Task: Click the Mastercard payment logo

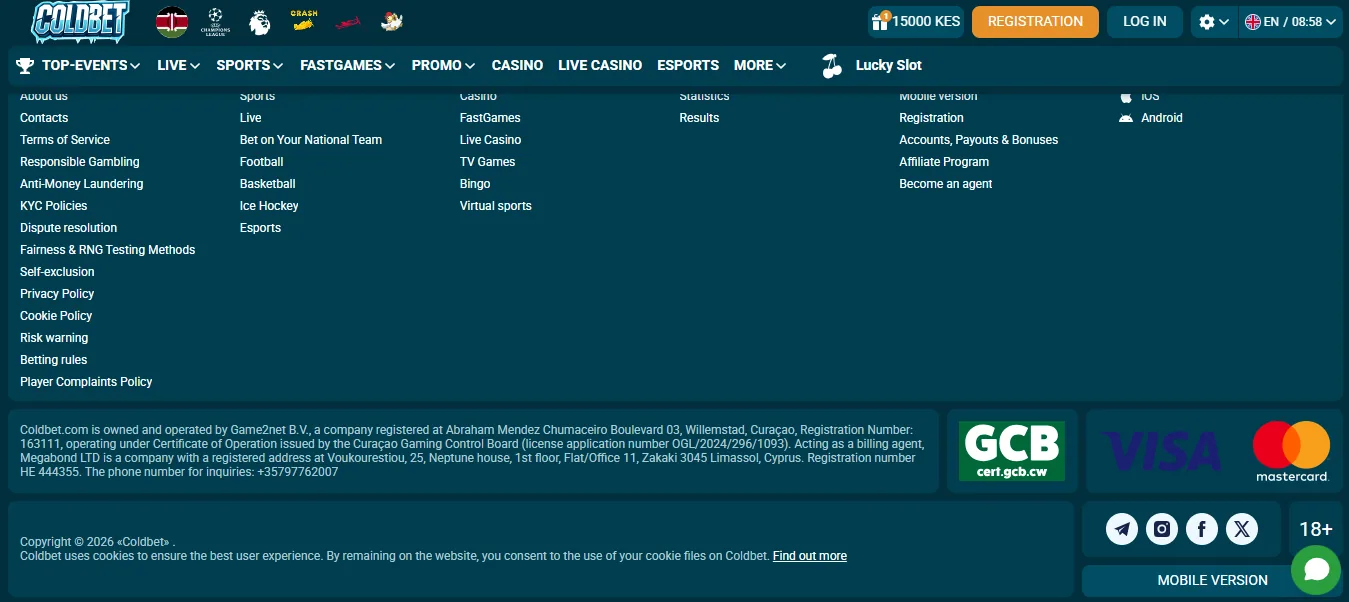Action: click(1292, 451)
